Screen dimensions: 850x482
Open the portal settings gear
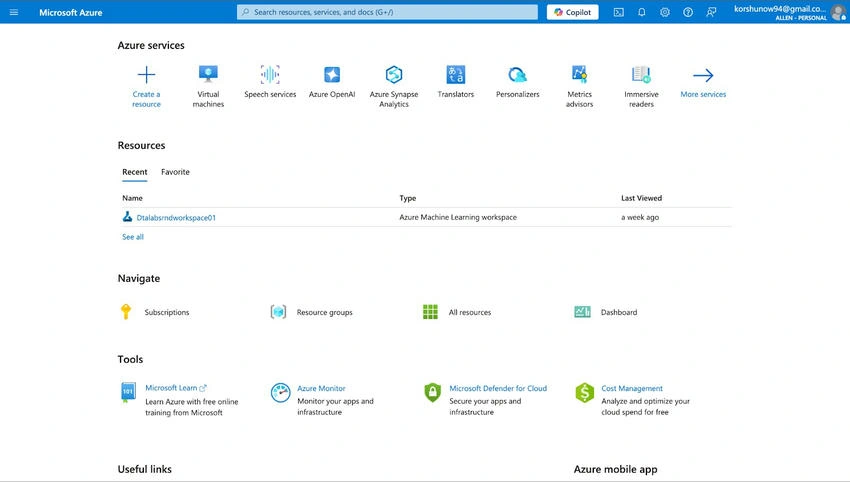click(665, 12)
